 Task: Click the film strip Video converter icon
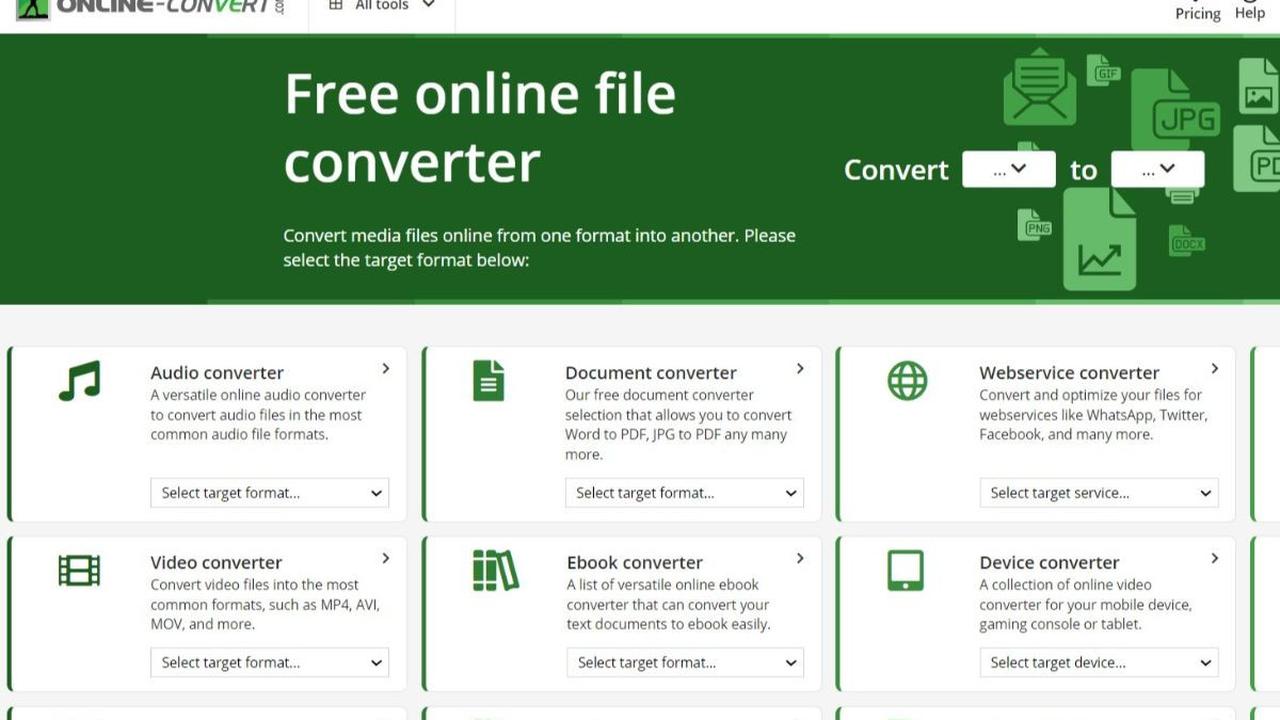click(79, 570)
